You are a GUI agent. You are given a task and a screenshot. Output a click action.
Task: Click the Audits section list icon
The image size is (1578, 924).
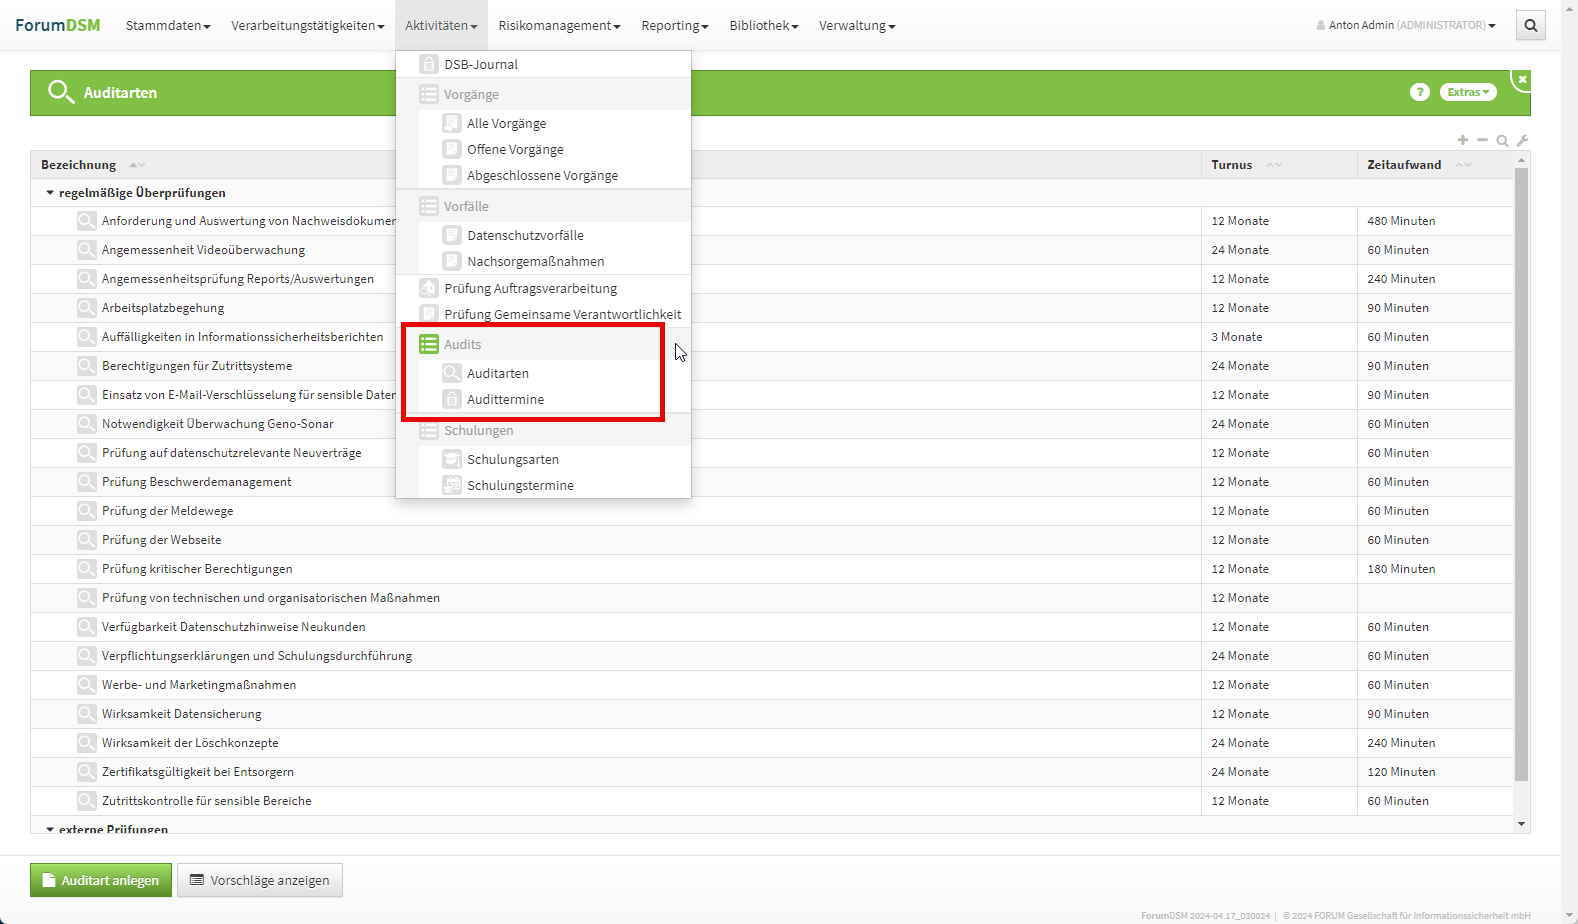coord(429,344)
